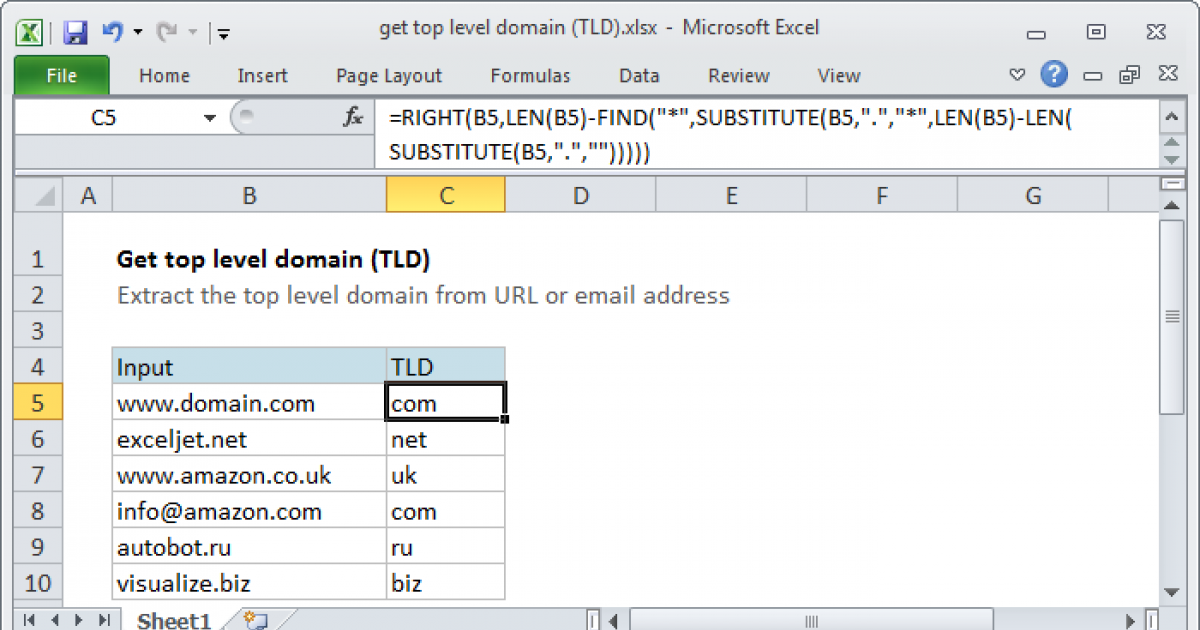Insert a new worksheet tab
Image resolution: width=1200 pixels, height=630 pixels.
point(253,620)
